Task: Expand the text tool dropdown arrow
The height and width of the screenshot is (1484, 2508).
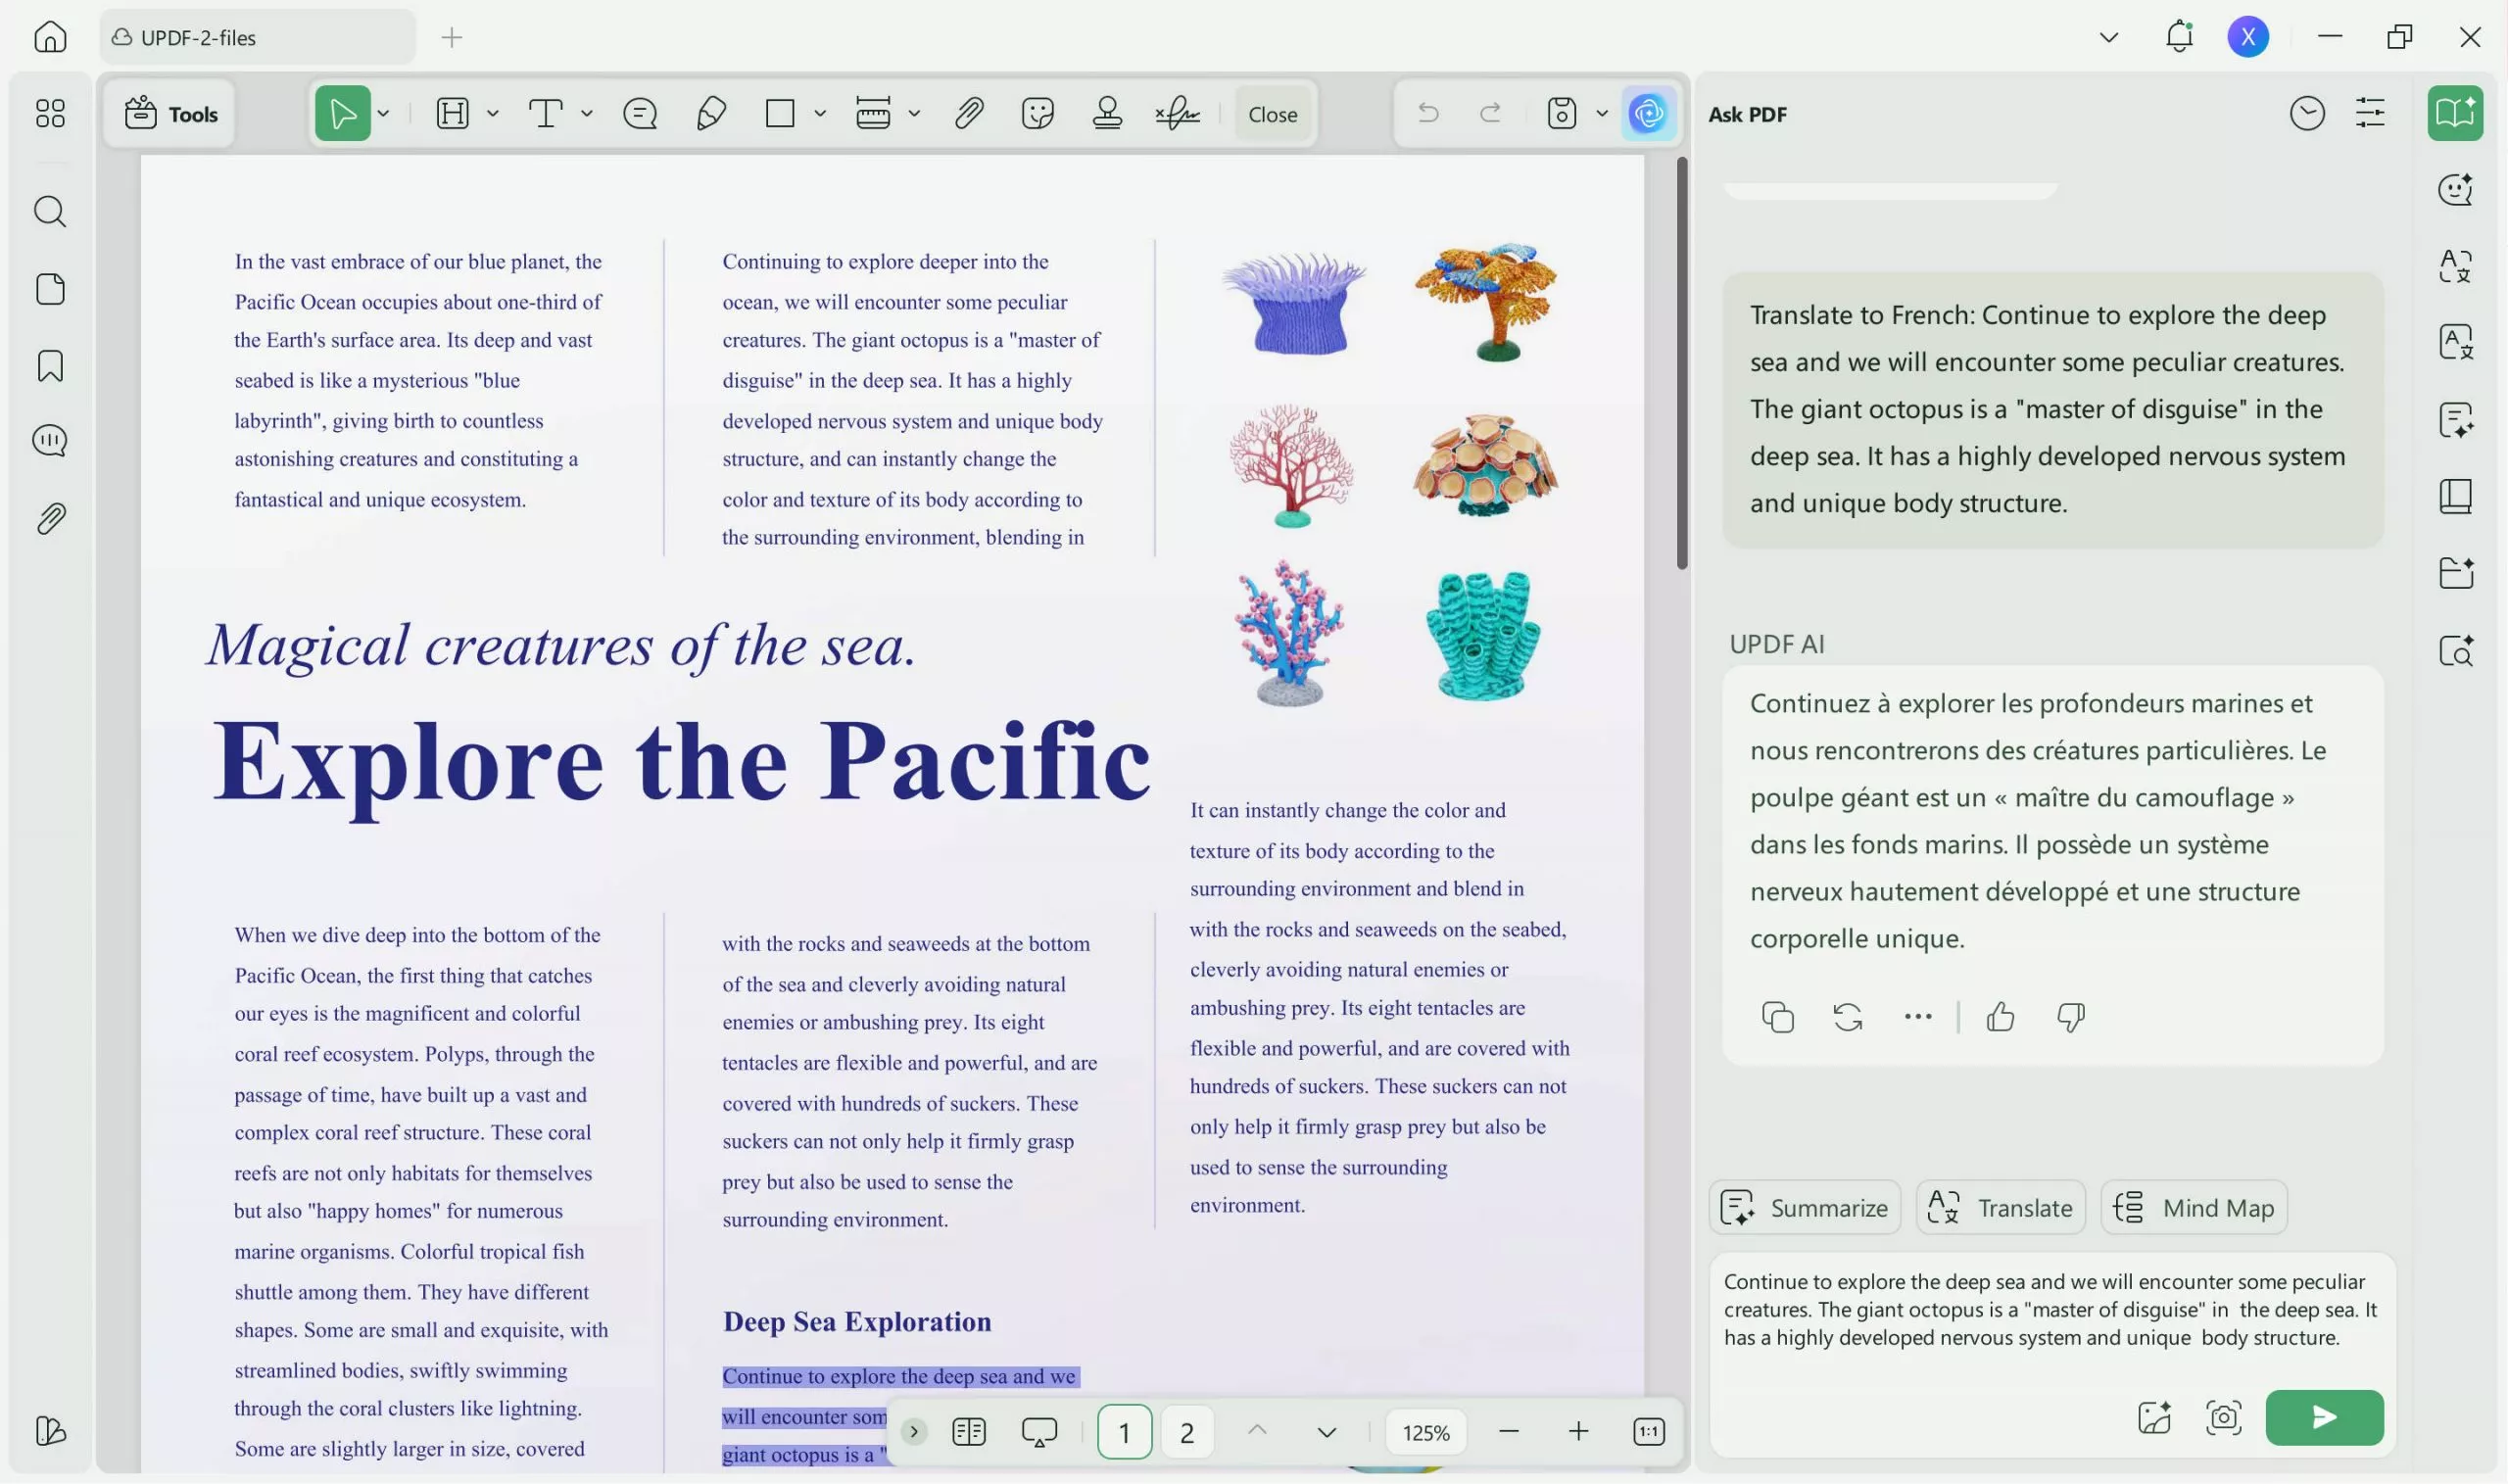Action: [x=587, y=113]
